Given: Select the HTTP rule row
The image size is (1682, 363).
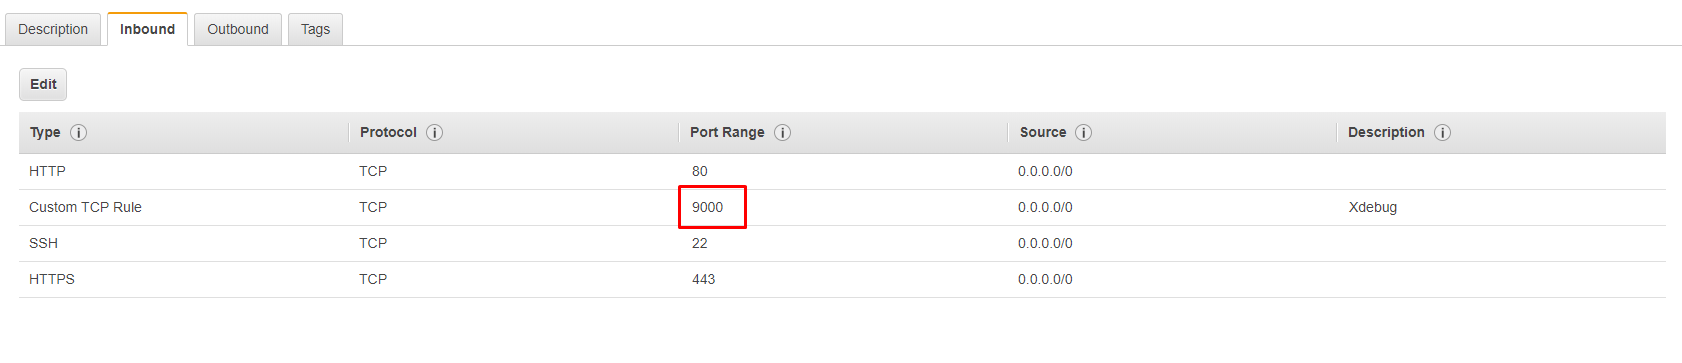Looking at the screenshot, I should pyautogui.click(x=842, y=171).
